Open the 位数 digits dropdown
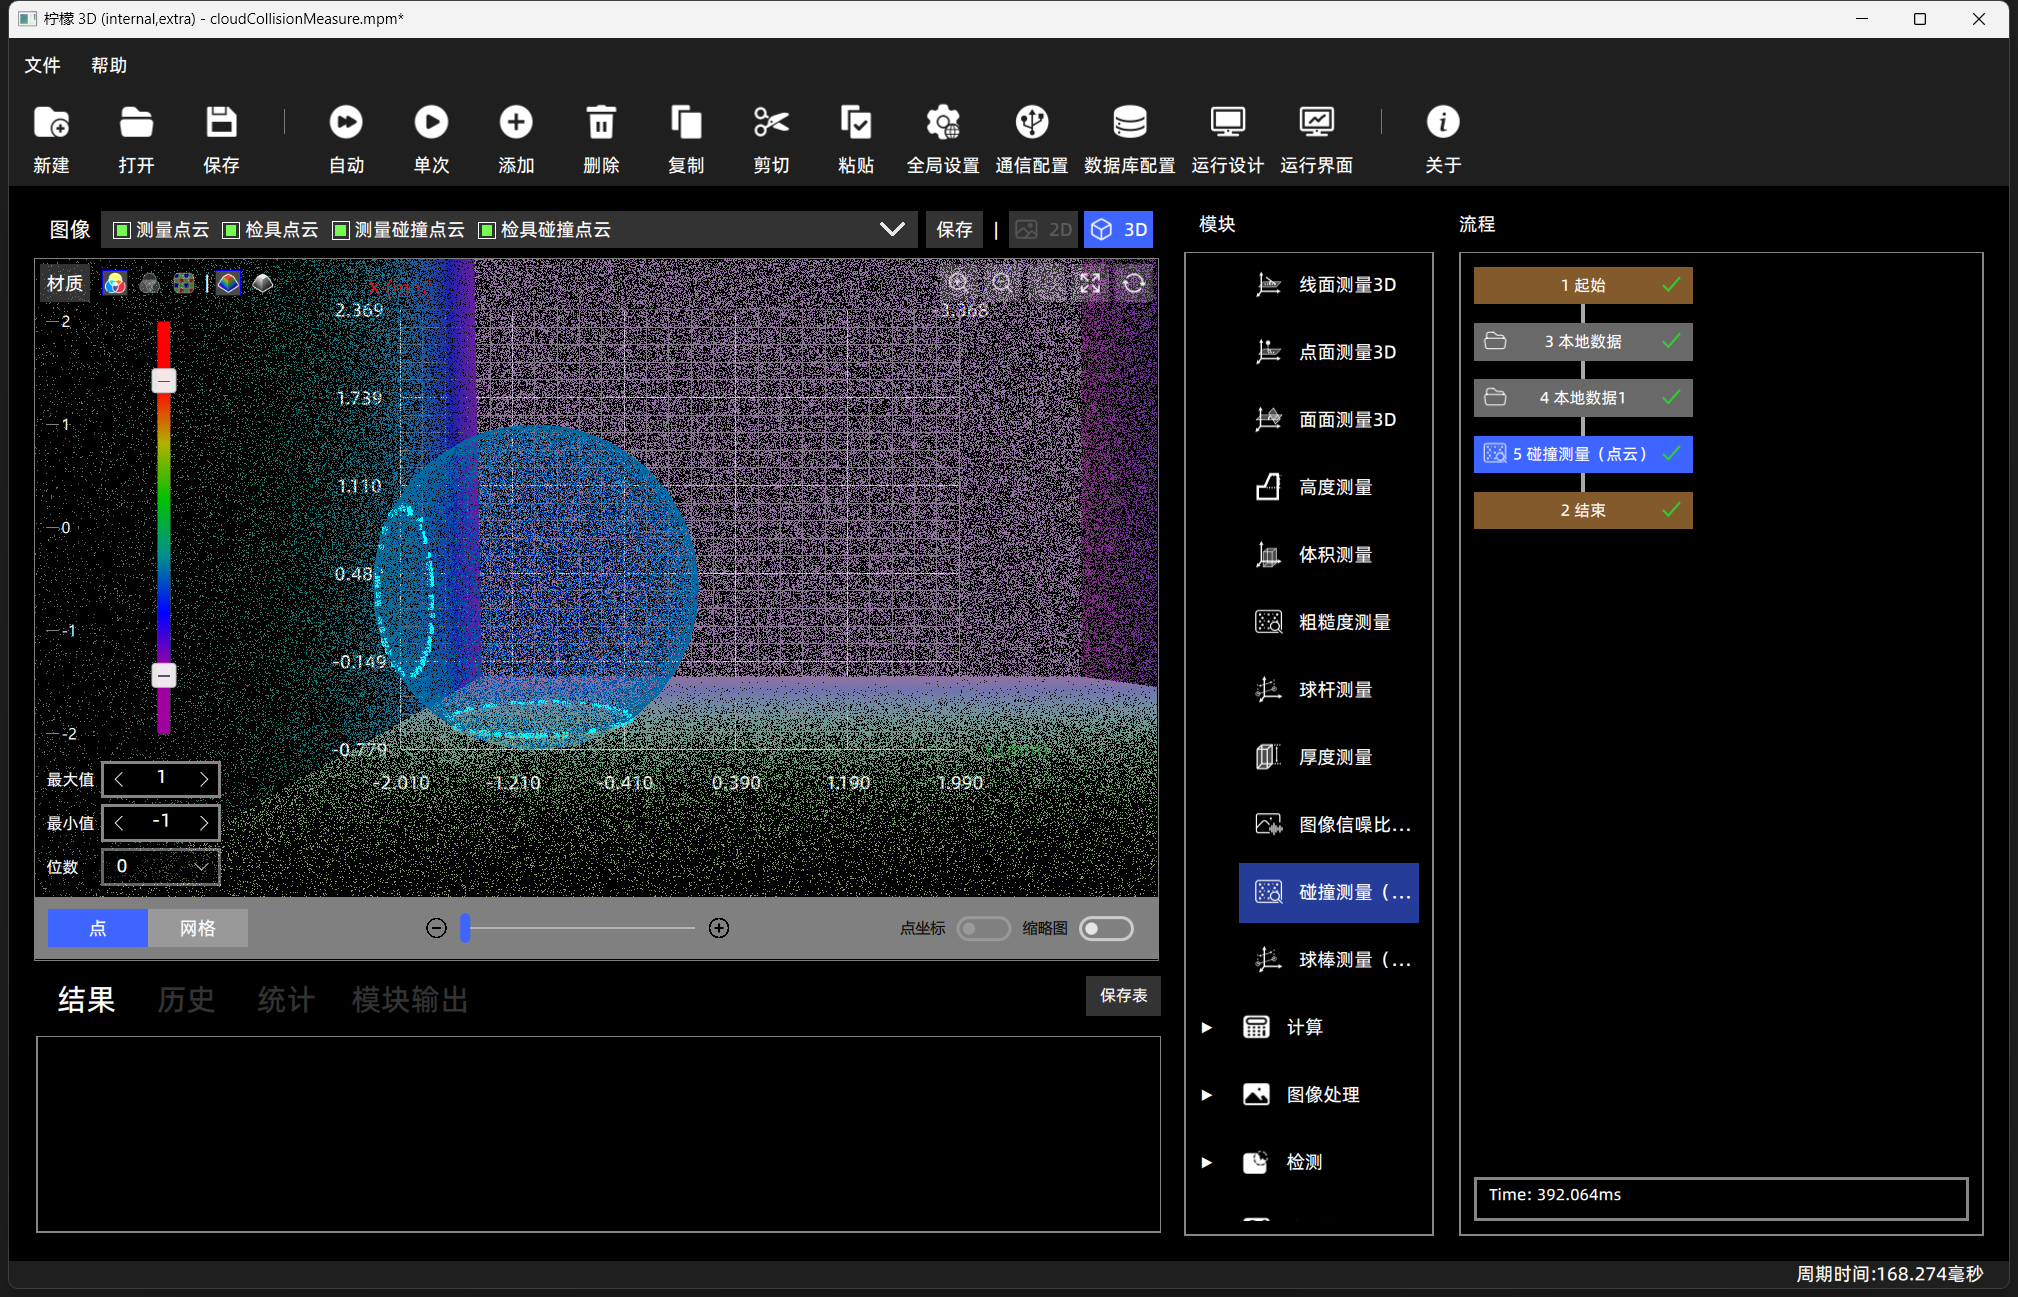2018x1297 pixels. (161, 867)
